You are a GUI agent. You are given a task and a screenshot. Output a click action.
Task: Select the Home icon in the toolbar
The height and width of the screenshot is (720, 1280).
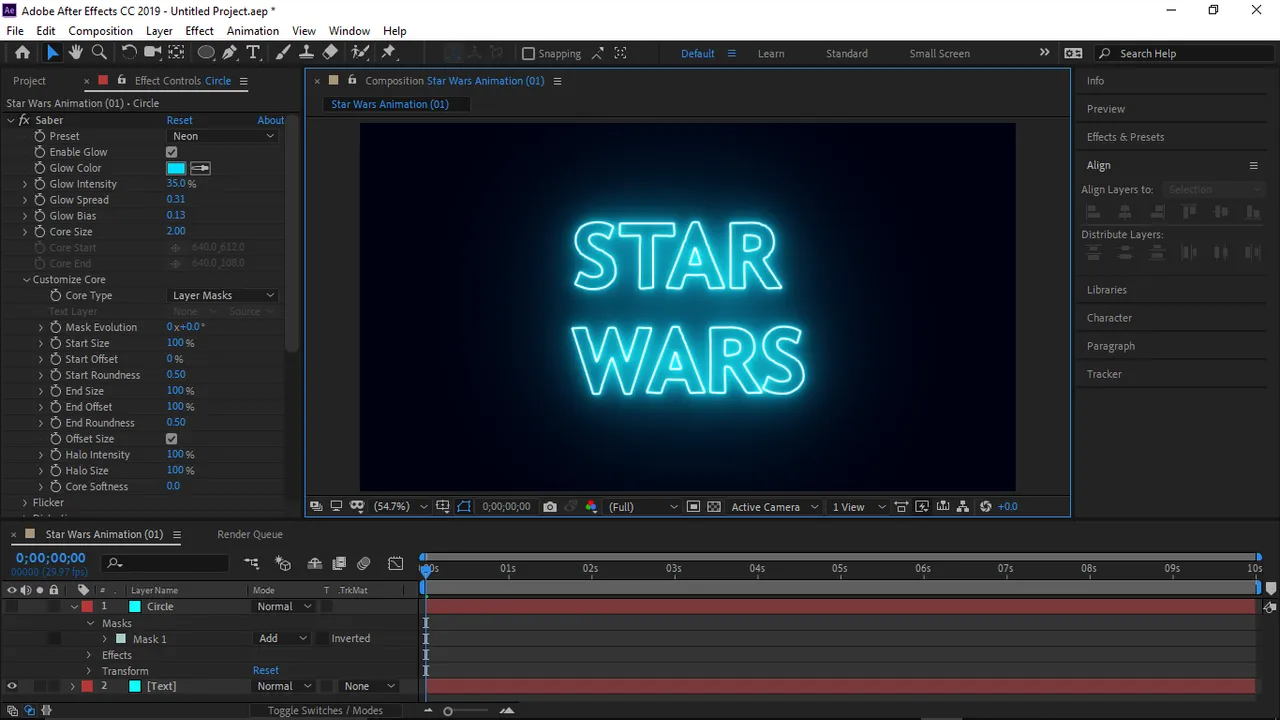click(x=22, y=53)
